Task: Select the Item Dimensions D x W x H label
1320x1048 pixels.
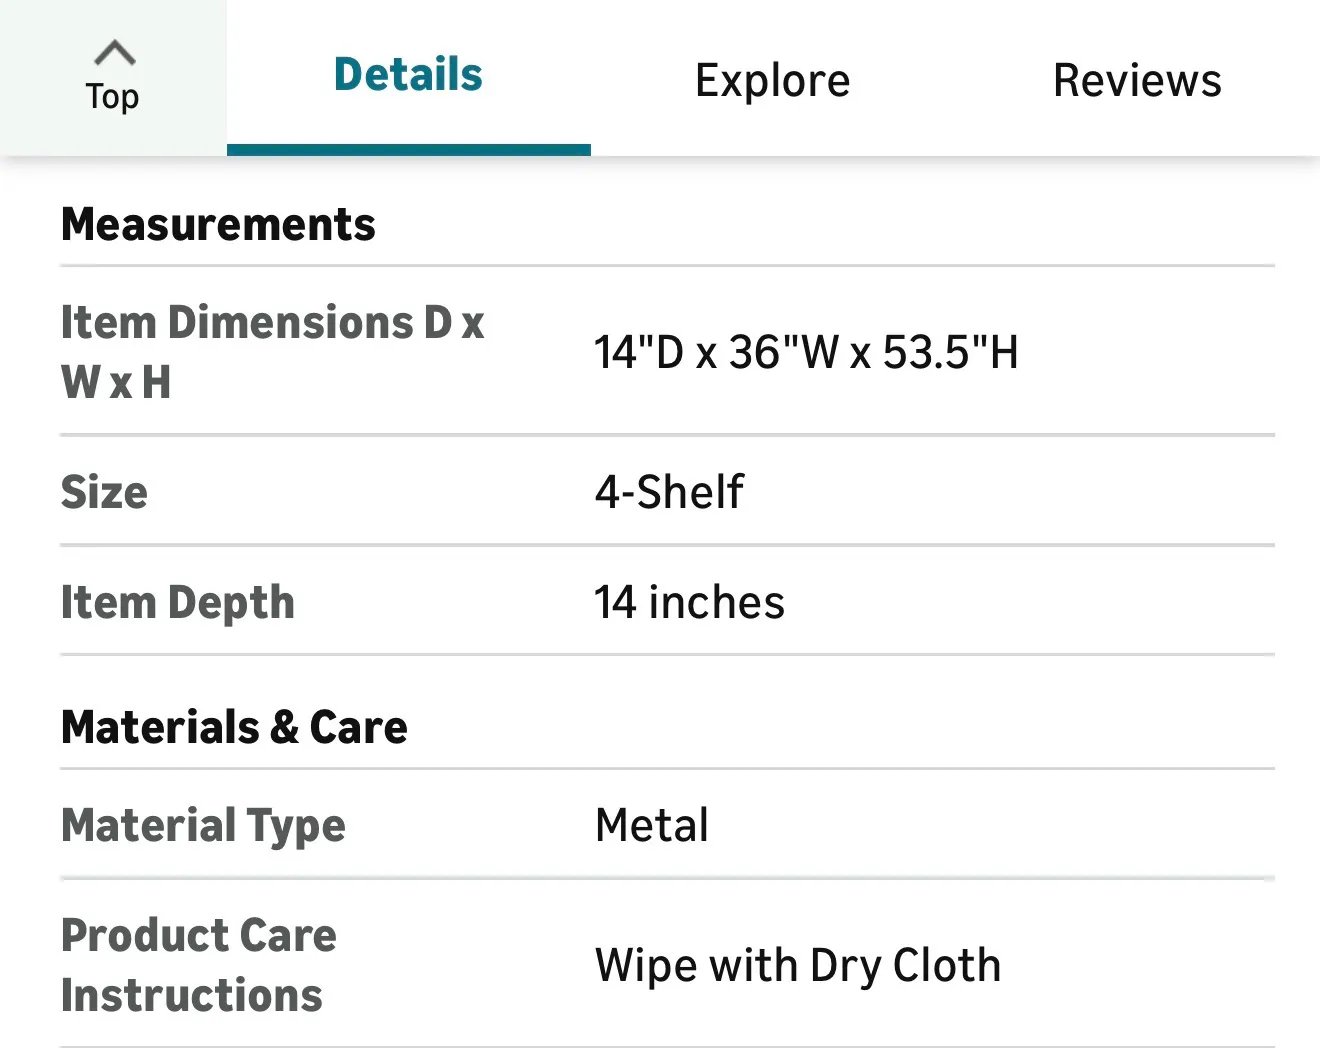Action: click(272, 352)
